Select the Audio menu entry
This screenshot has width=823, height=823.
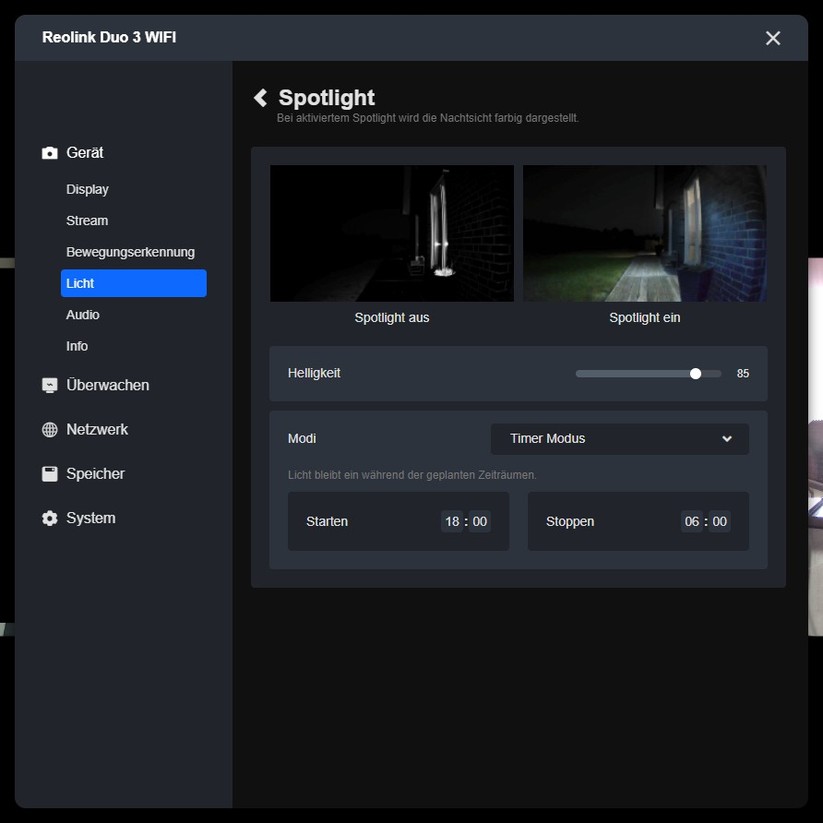pos(82,314)
